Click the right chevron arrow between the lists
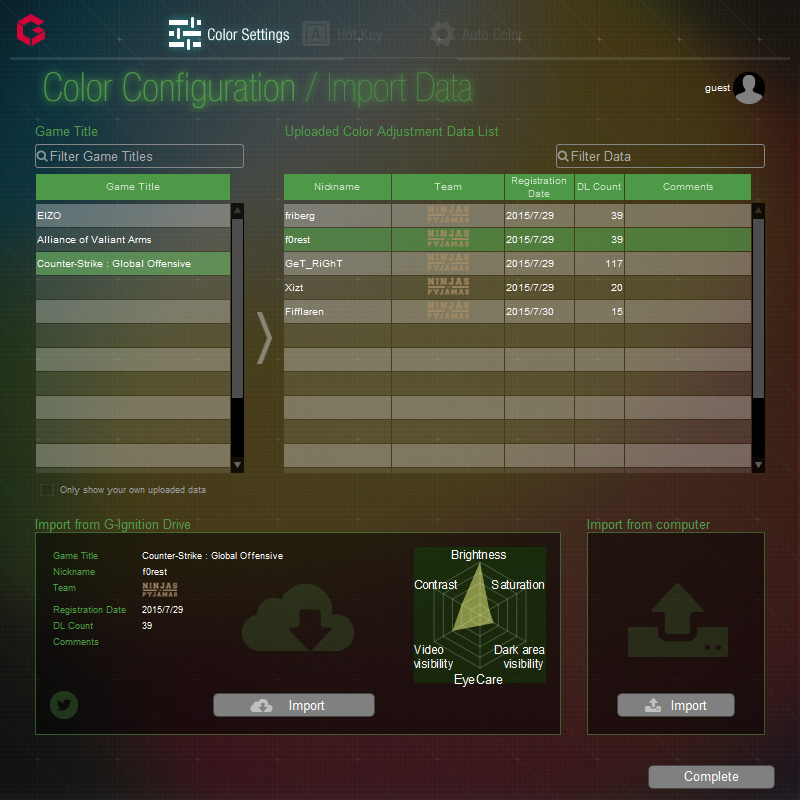This screenshot has width=800, height=800. pos(264,337)
